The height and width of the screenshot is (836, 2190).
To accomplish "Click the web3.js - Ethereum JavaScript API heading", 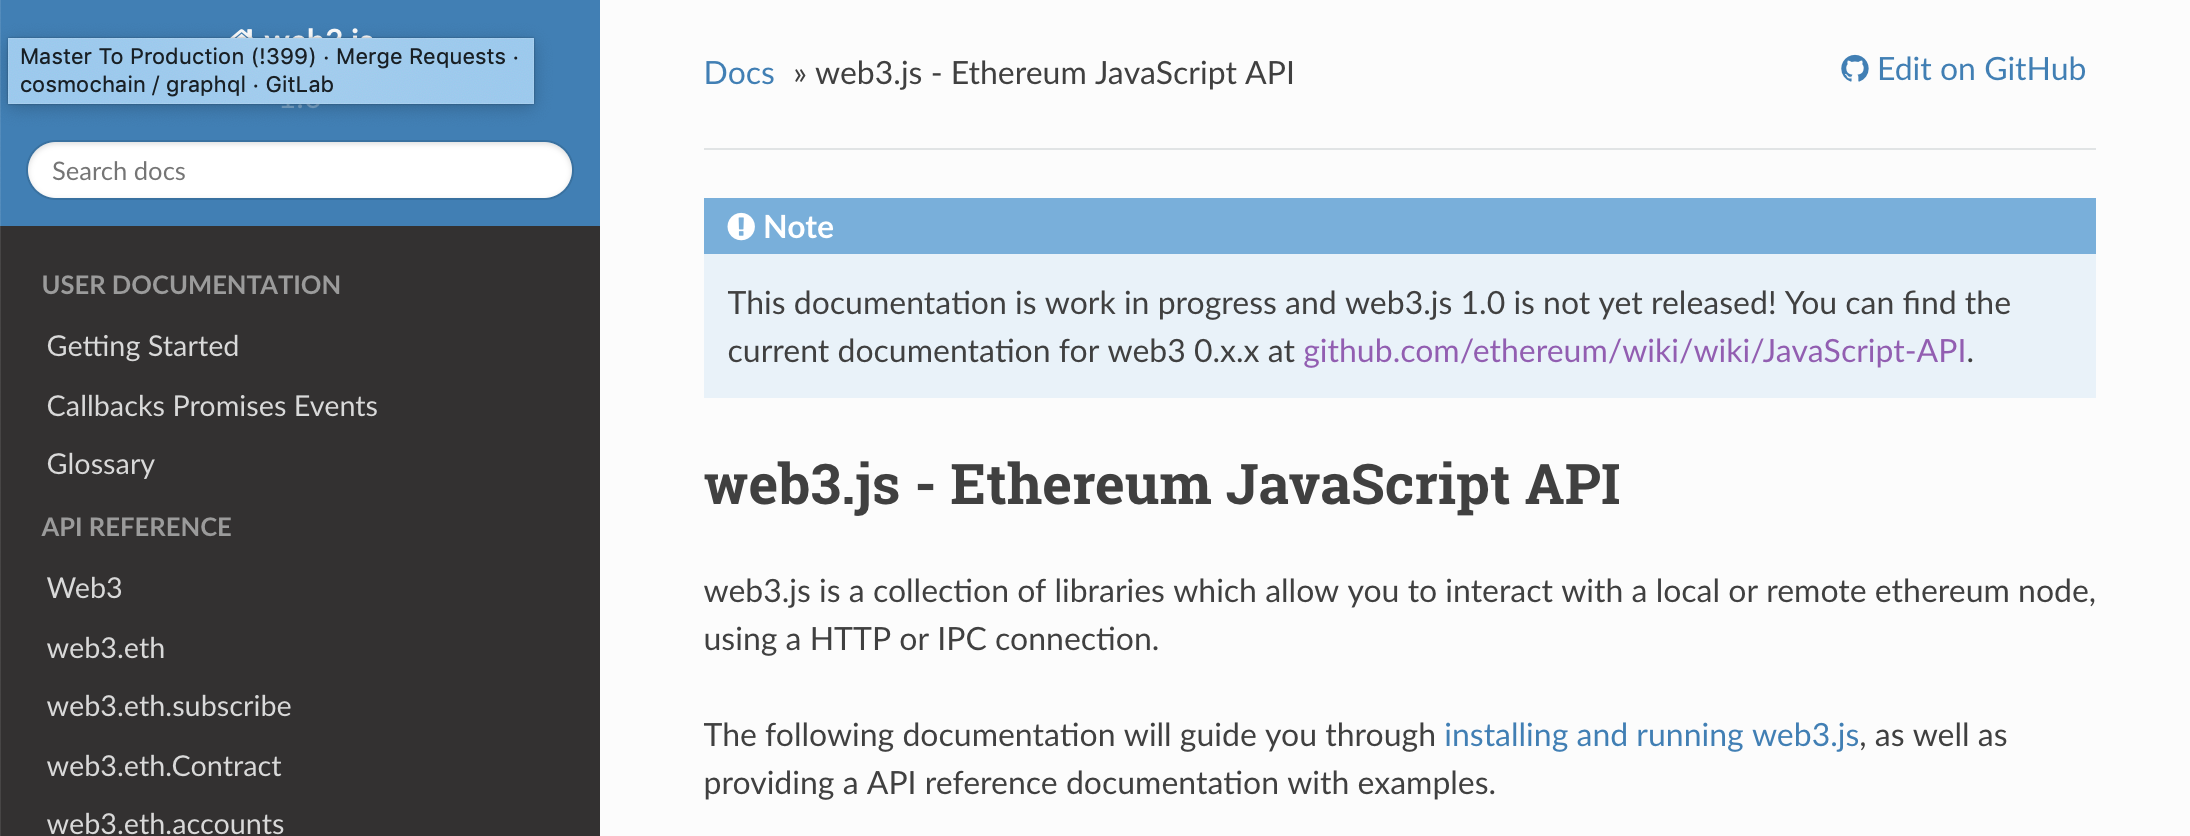I will 1162,485.
